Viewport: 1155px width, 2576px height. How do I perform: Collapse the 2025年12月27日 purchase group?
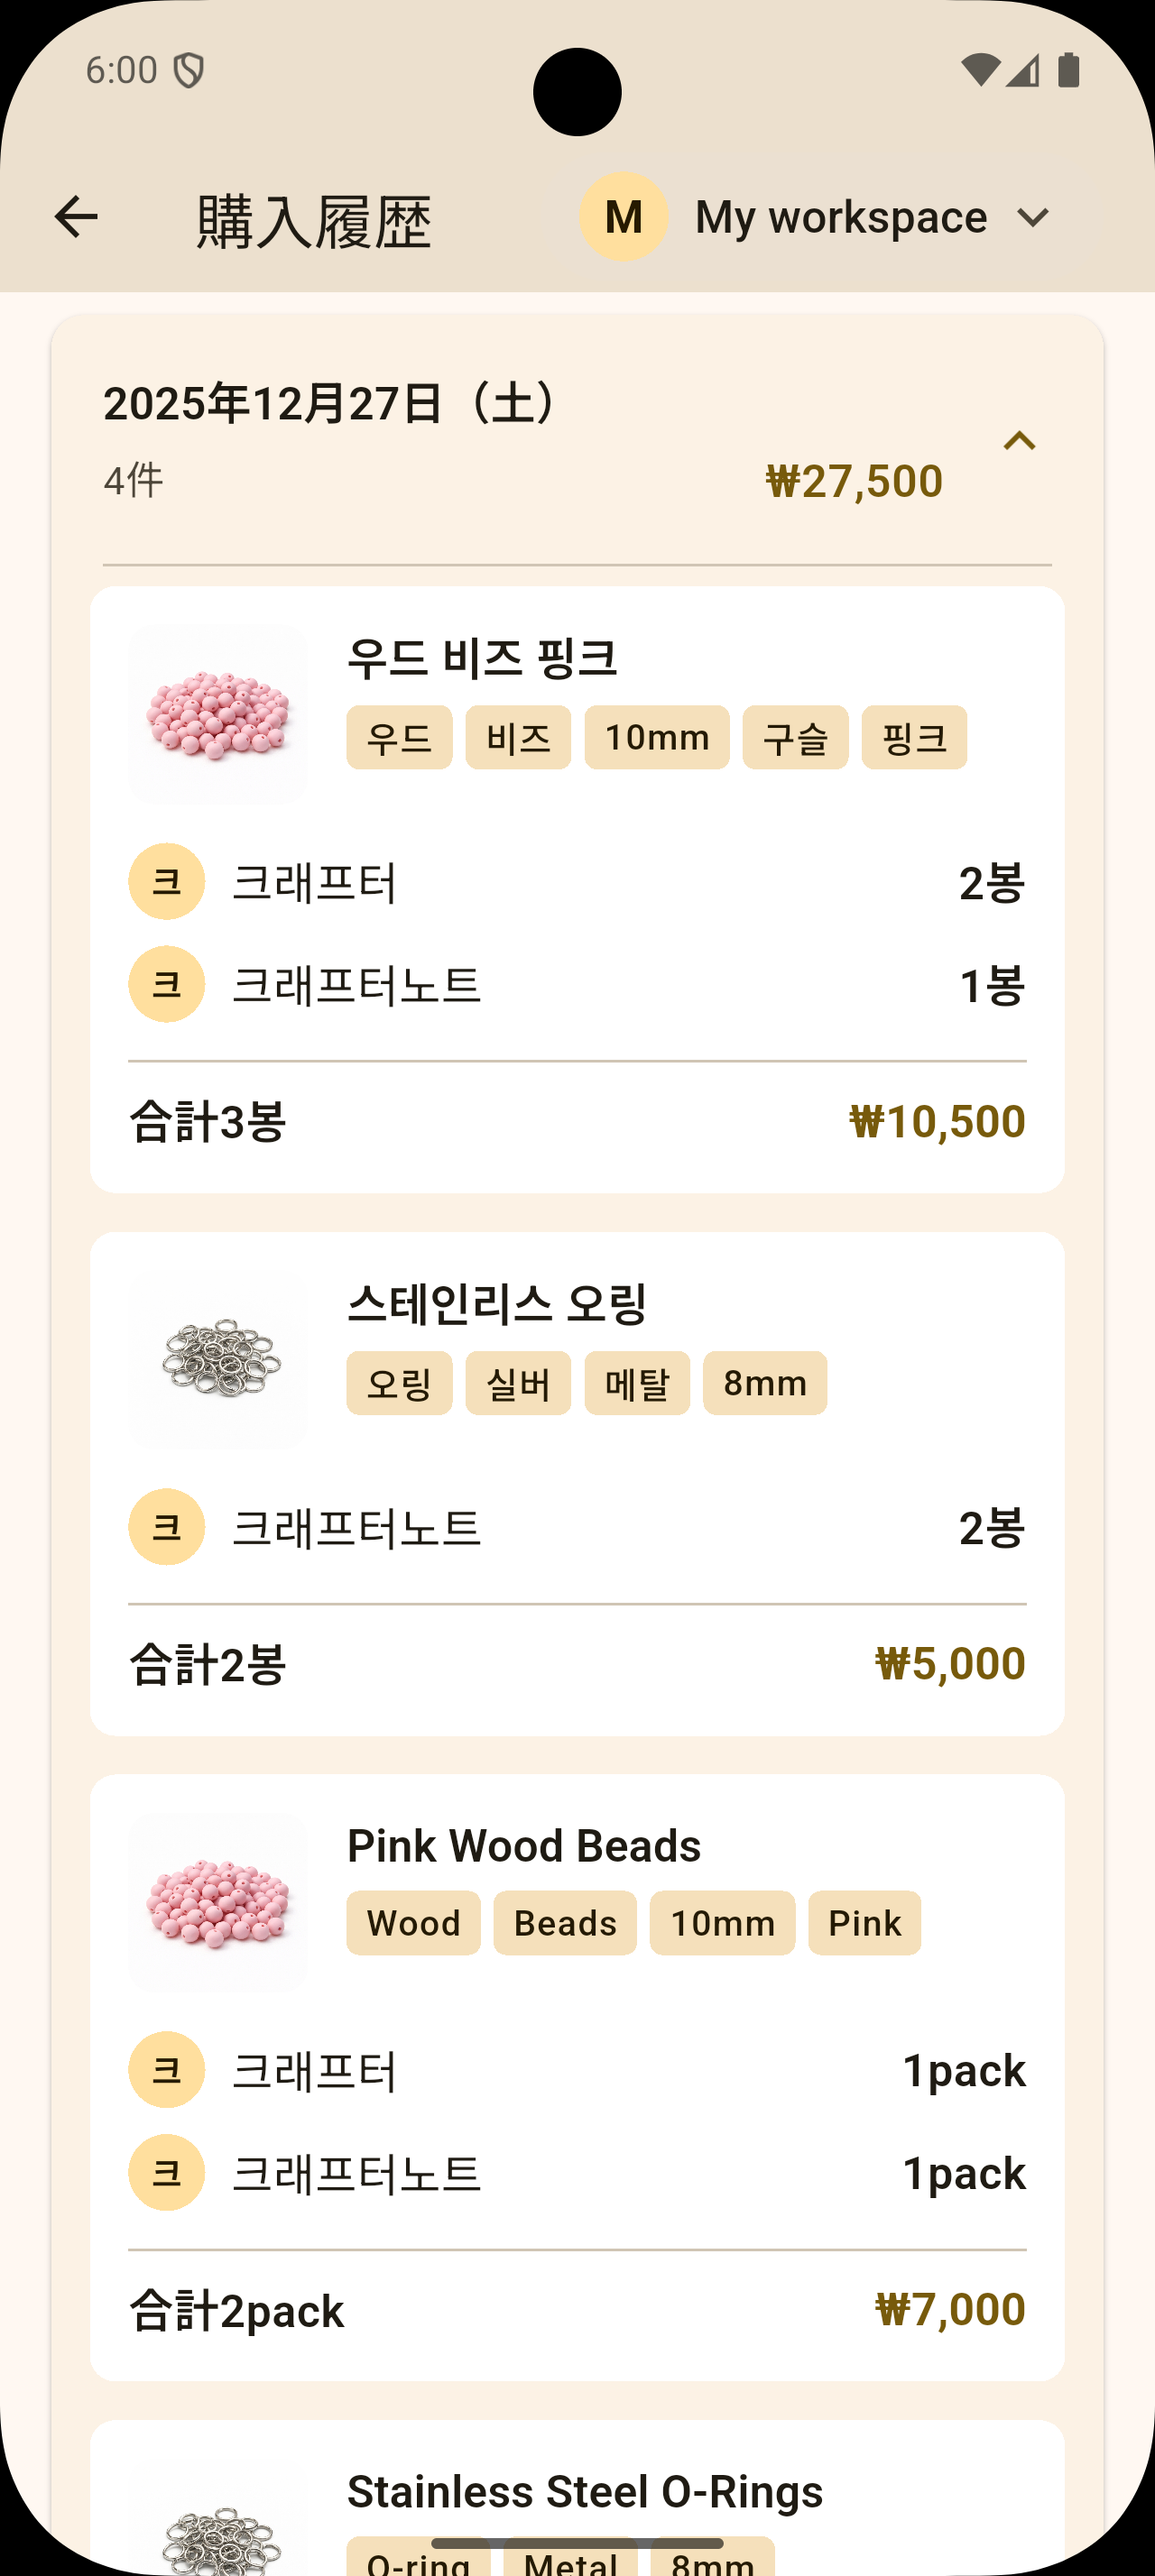tap(1019, 441)
